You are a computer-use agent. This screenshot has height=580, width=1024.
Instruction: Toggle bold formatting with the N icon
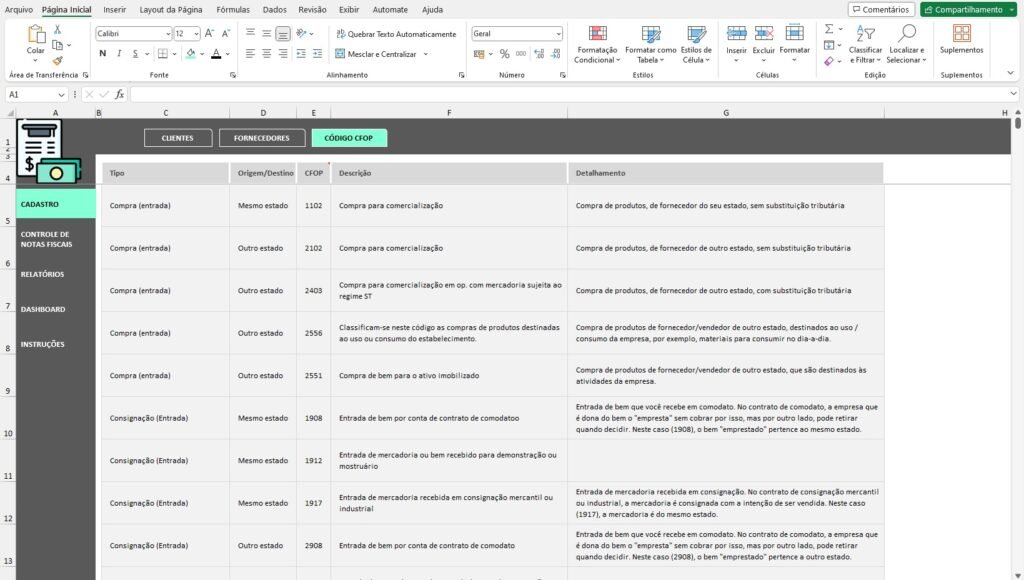tap(102, 53)
